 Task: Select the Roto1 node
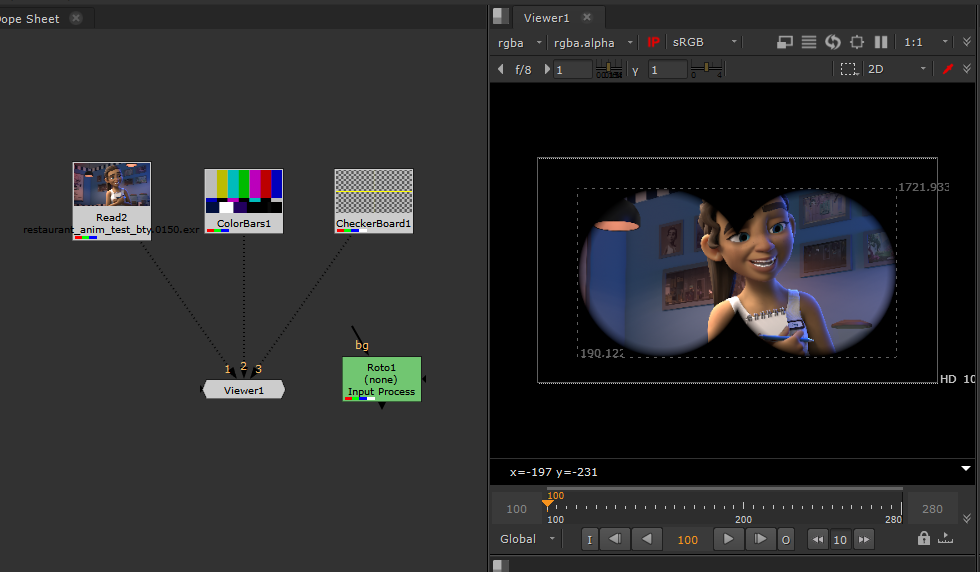382,379
